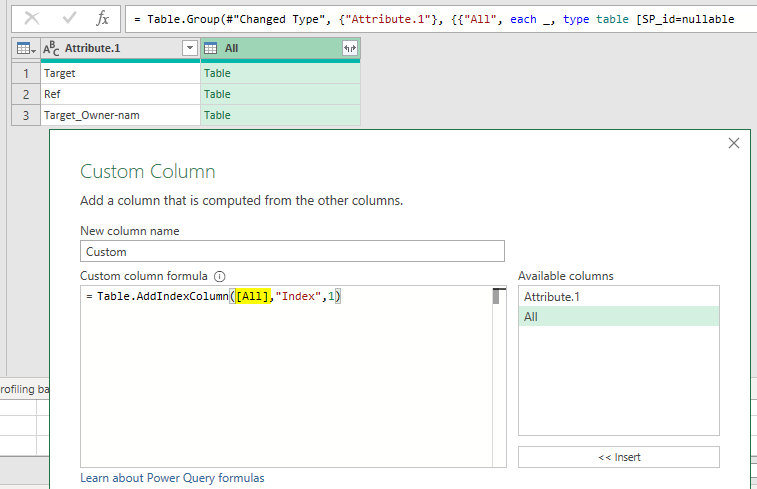Open the Table value in Target_Owner-nam row
The image size is (757, 489).
click(217, 115)
